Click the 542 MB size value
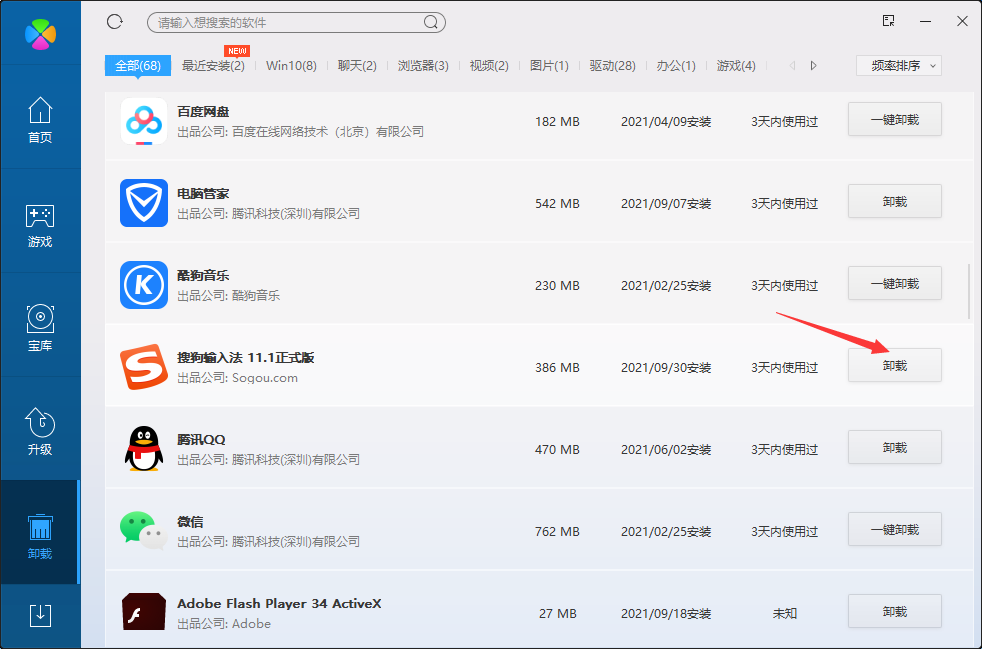The height and width of the screenshot is (649, 982). click(x=557, y=204)
